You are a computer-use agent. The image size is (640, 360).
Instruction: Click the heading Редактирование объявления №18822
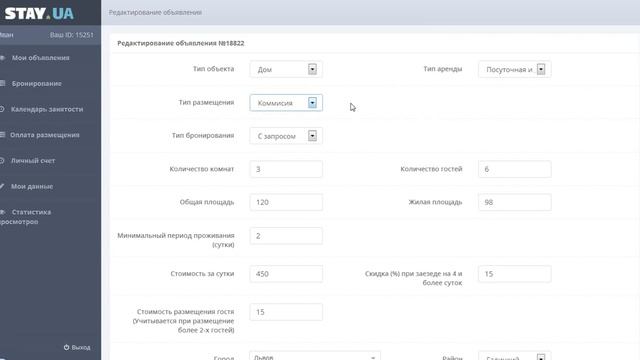pos(181,43)
